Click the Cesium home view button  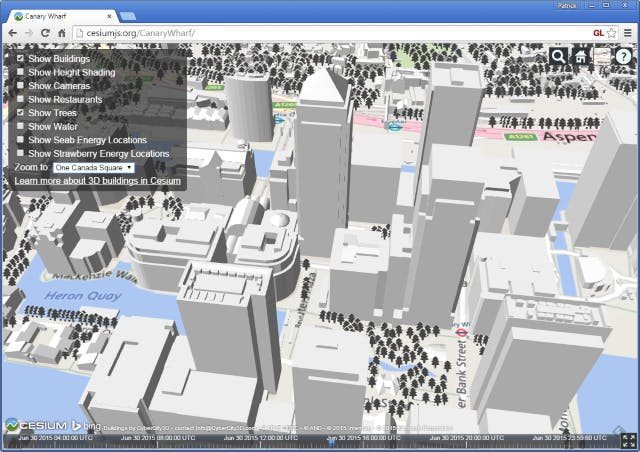(x=580, y=56)
